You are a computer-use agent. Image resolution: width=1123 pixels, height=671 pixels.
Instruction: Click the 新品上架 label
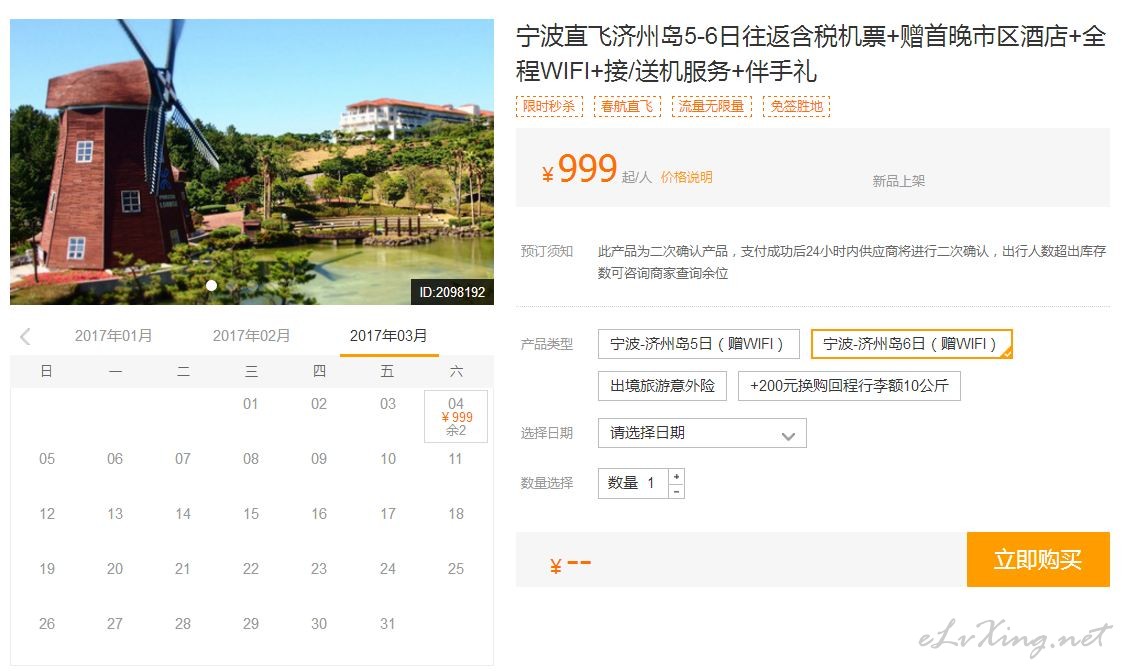[899, 181]
